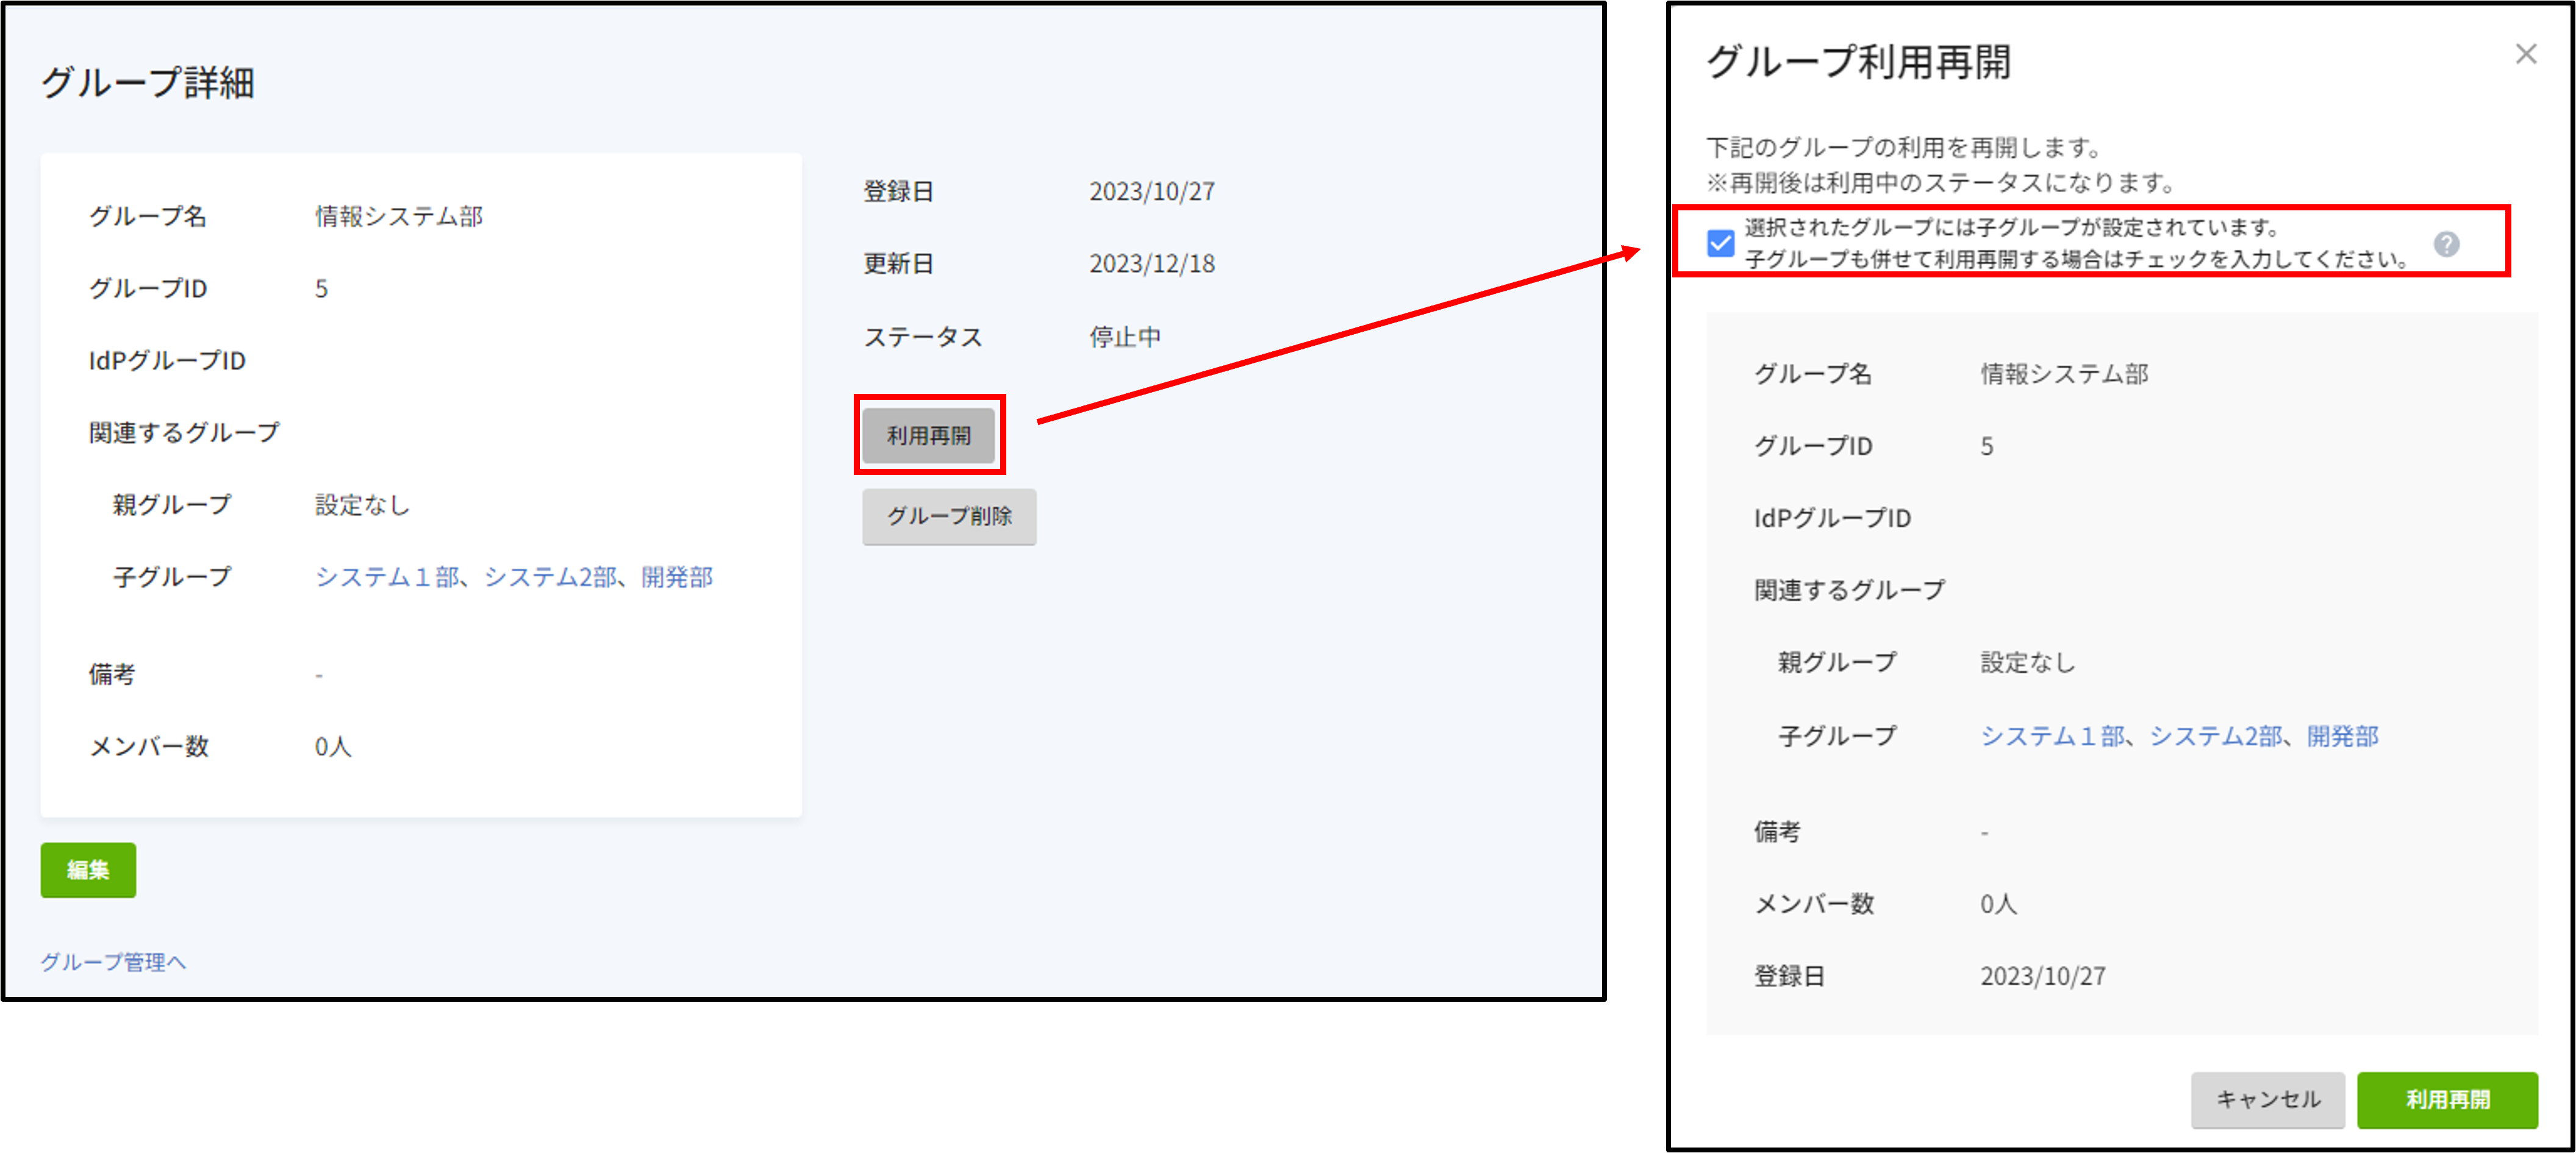Image resolution: width=2576 pixels, height=1153 pixels.
Task: Click the グループ利用再開 dialog title
Action: click(1858, 61)
